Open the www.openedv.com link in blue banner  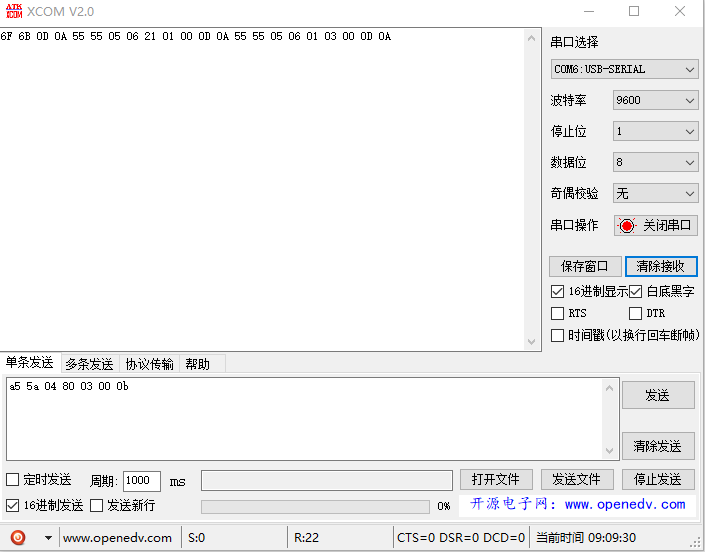(625, 504)
